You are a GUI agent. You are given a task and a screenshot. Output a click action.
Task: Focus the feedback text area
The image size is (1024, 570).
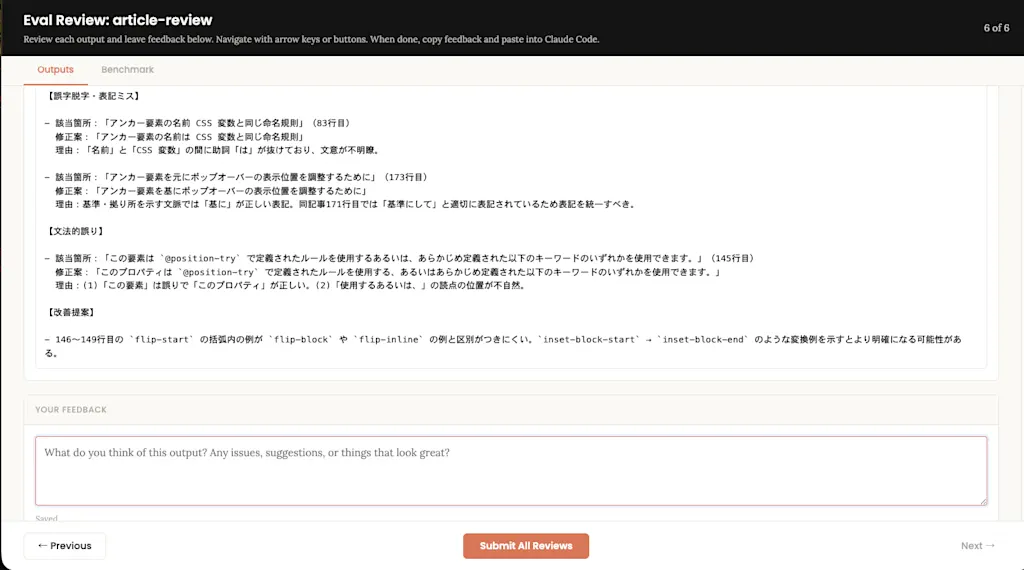click(x=511, y=471)
